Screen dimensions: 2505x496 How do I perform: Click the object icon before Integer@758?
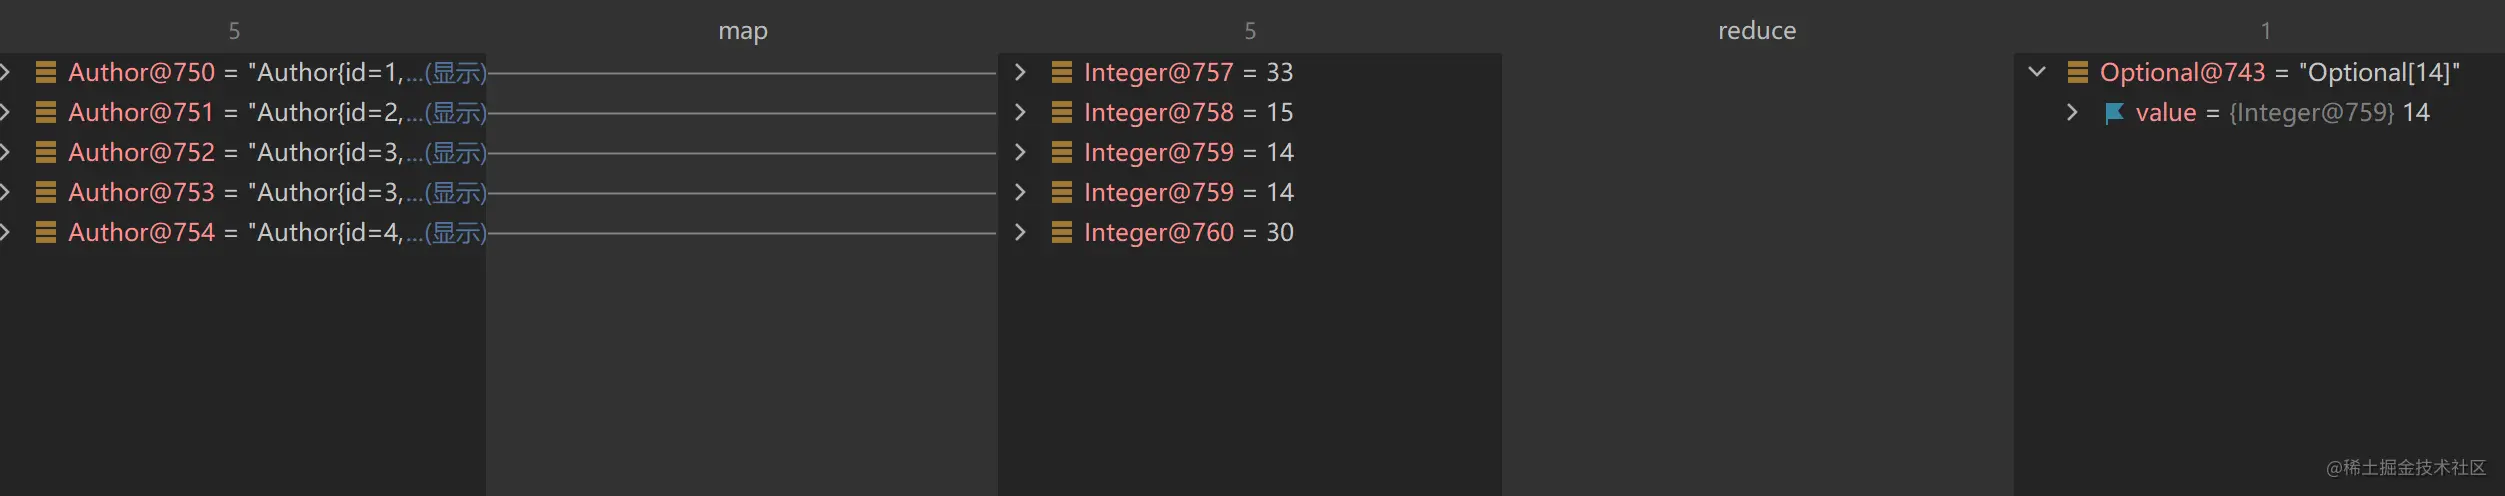[1061, 112]
